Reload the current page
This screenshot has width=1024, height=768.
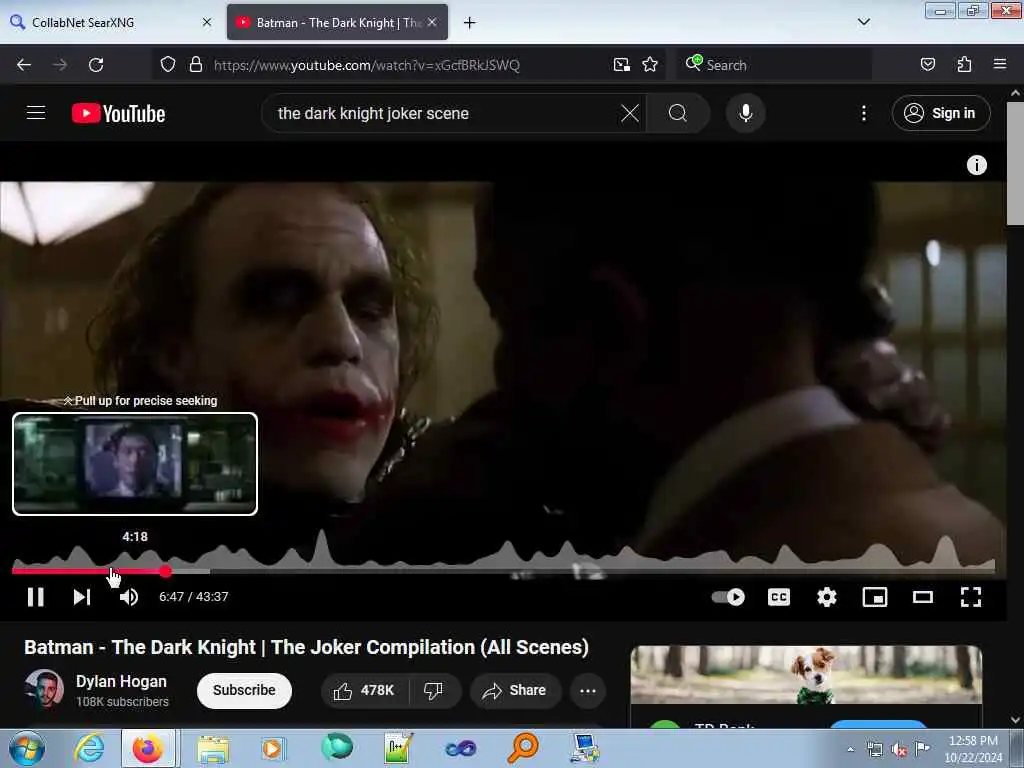coord(96,65)
